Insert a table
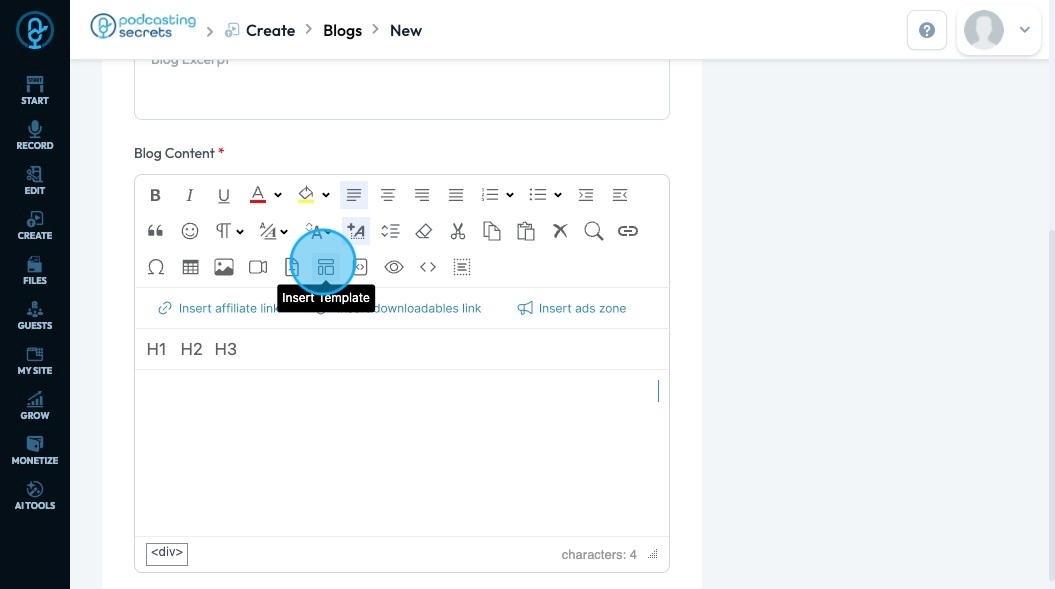 tap(190, 267)
